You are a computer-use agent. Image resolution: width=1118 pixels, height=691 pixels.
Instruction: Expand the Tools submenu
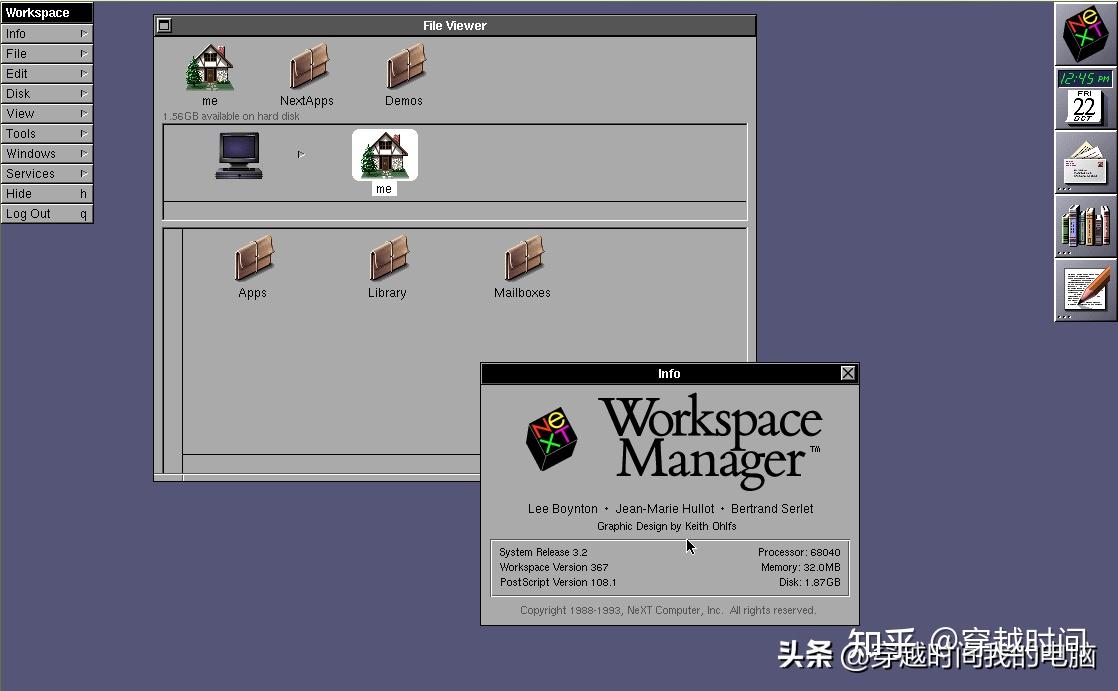[x=47, y=133]
